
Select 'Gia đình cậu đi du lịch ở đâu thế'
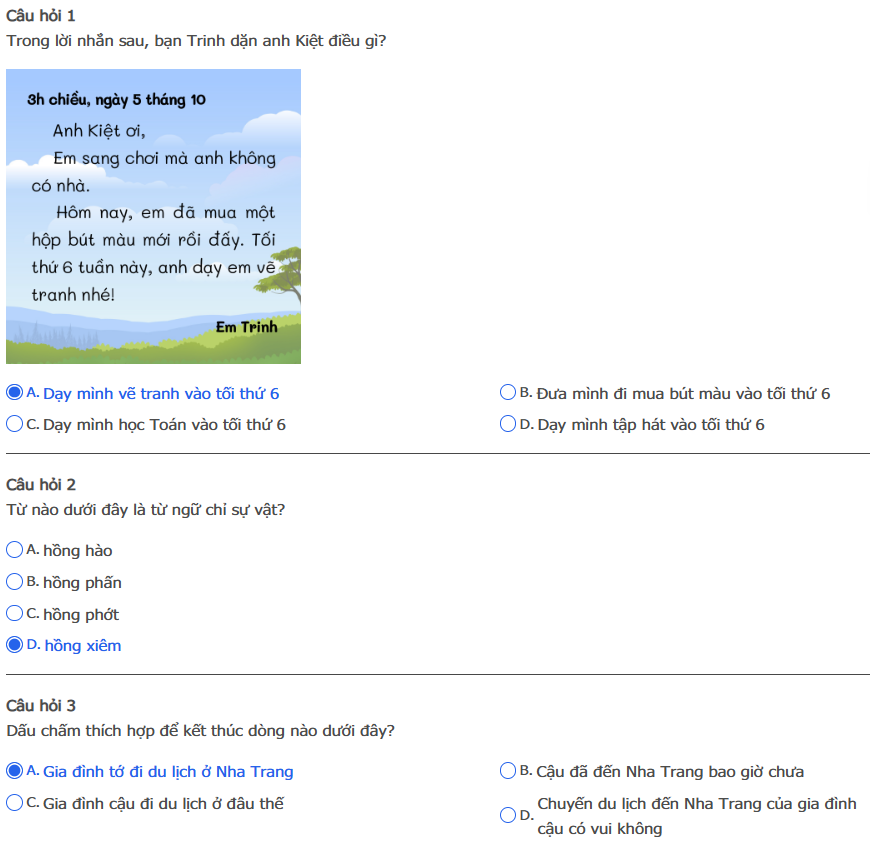tap(15, 803)
